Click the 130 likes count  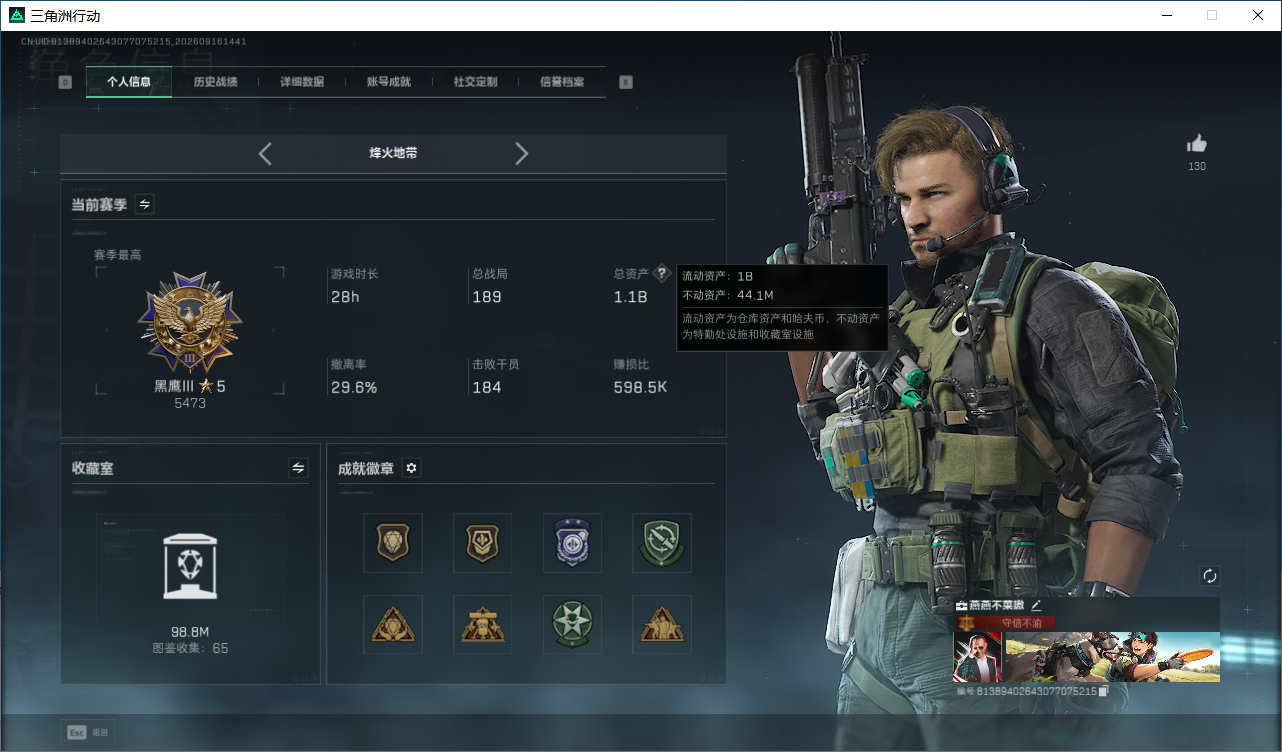coord(1197,166)
